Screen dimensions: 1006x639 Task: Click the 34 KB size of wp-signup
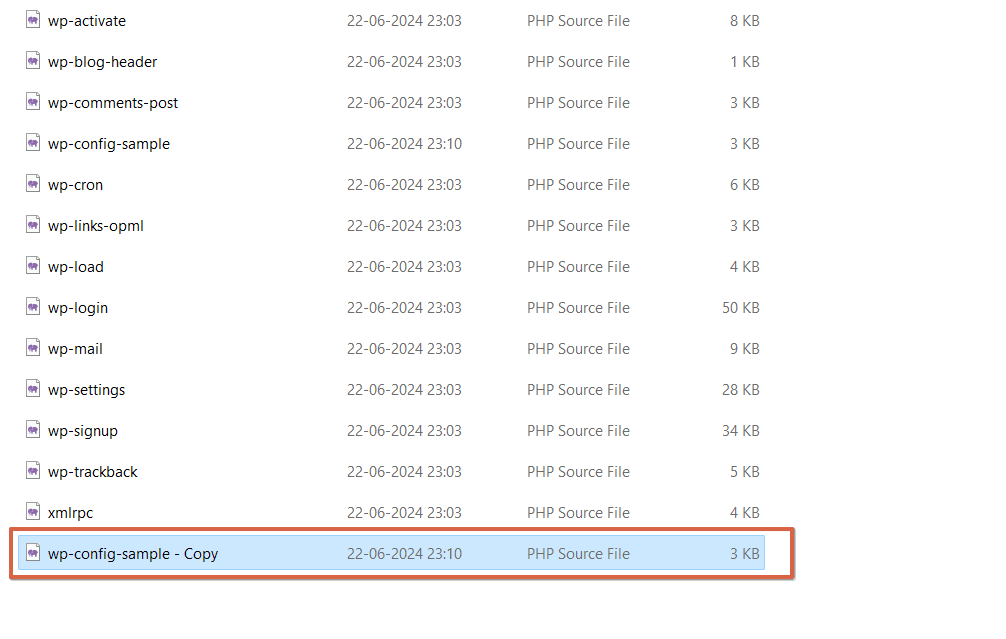(x=740, y=432)
